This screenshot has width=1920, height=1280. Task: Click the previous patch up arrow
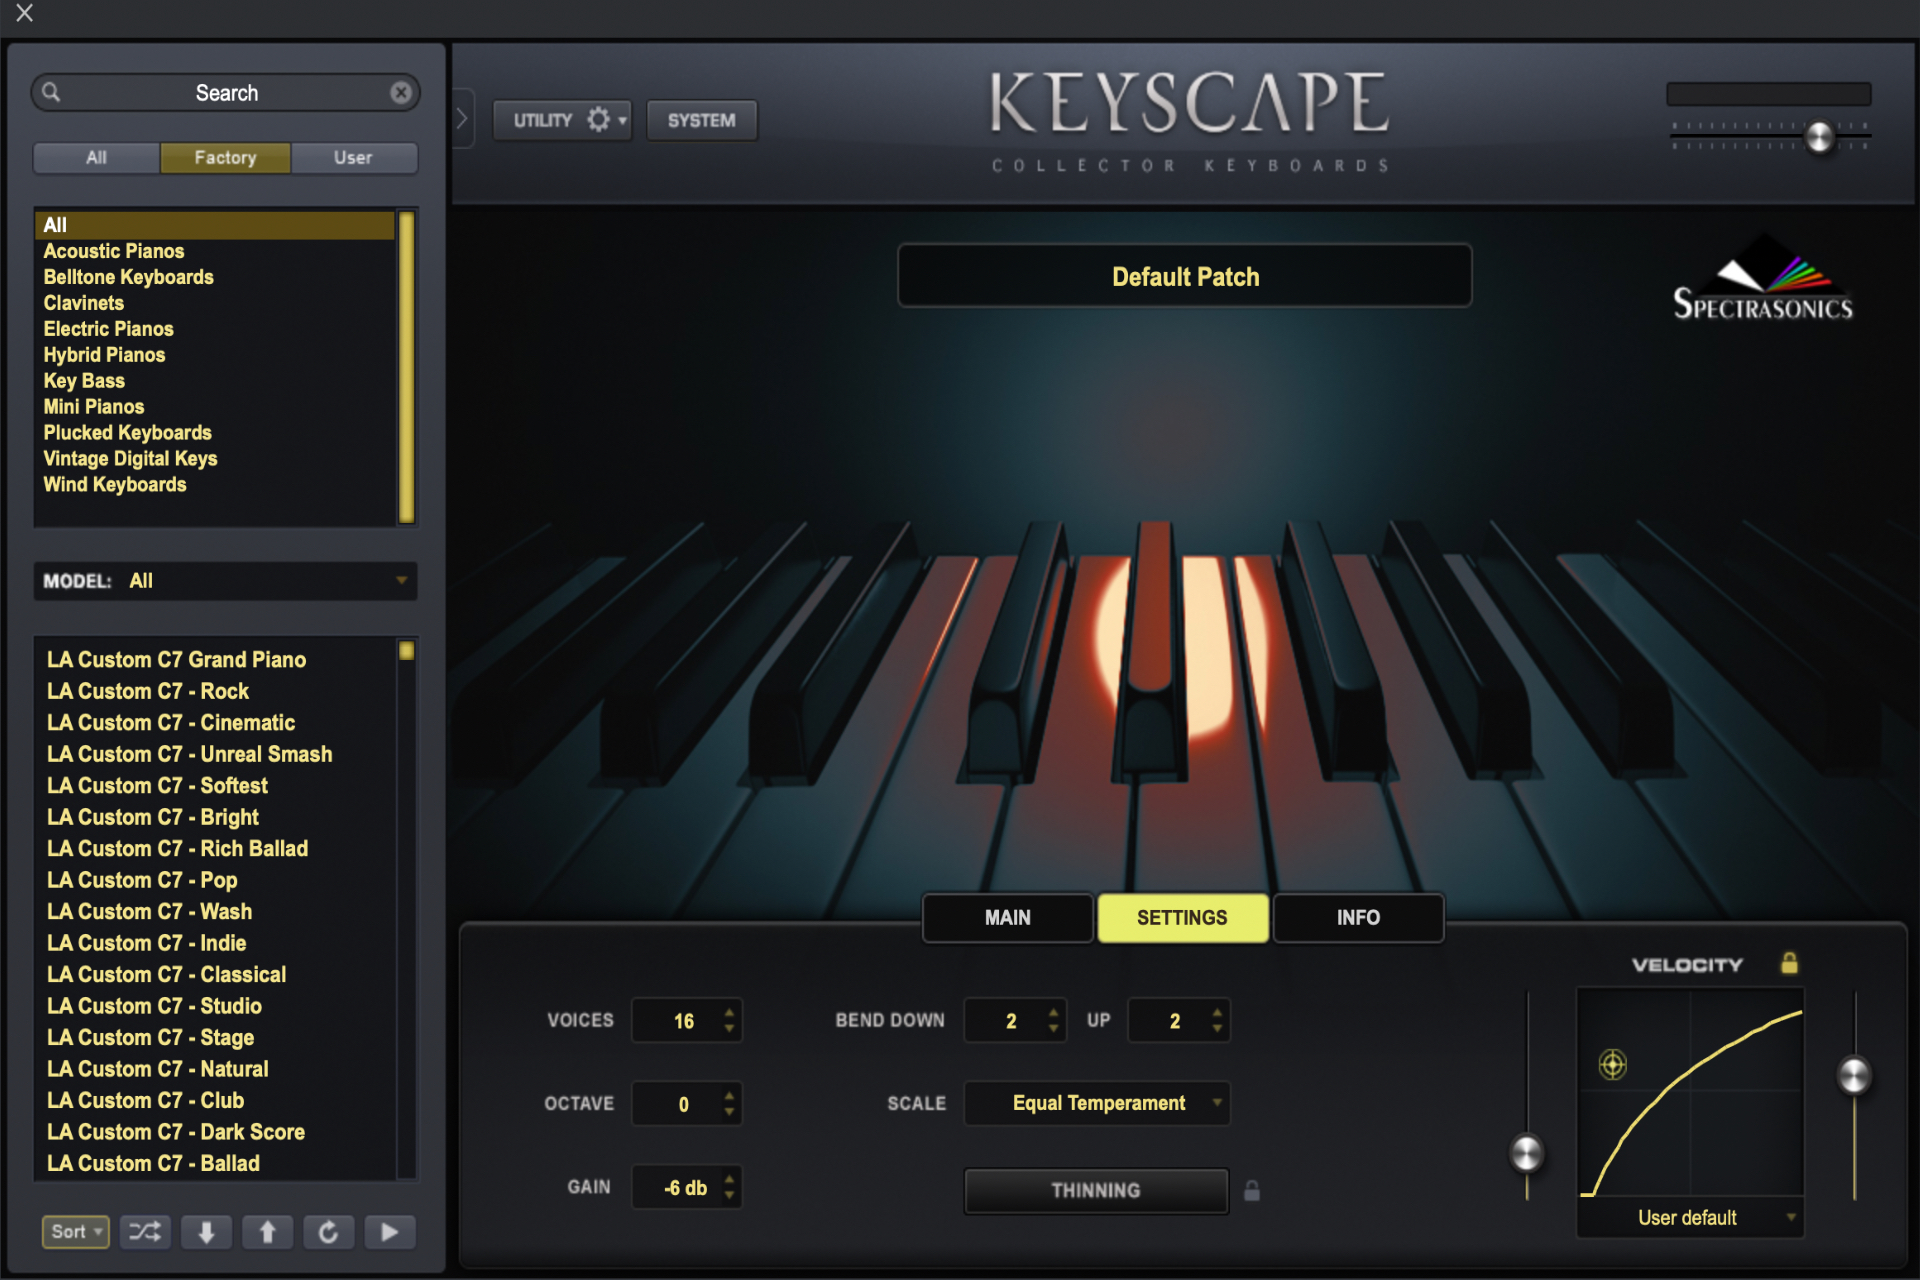[267, 1232]
